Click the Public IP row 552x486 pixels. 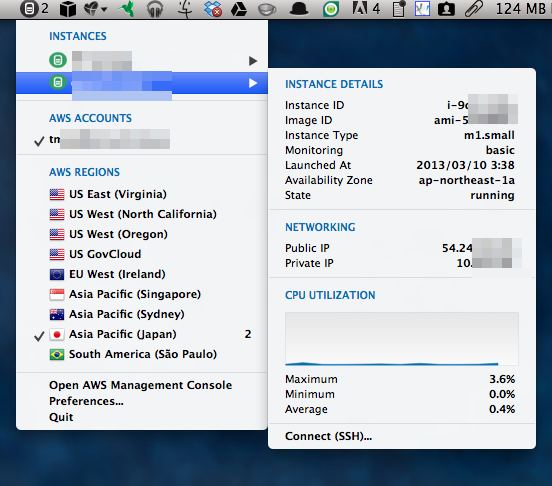coord(402,248)
